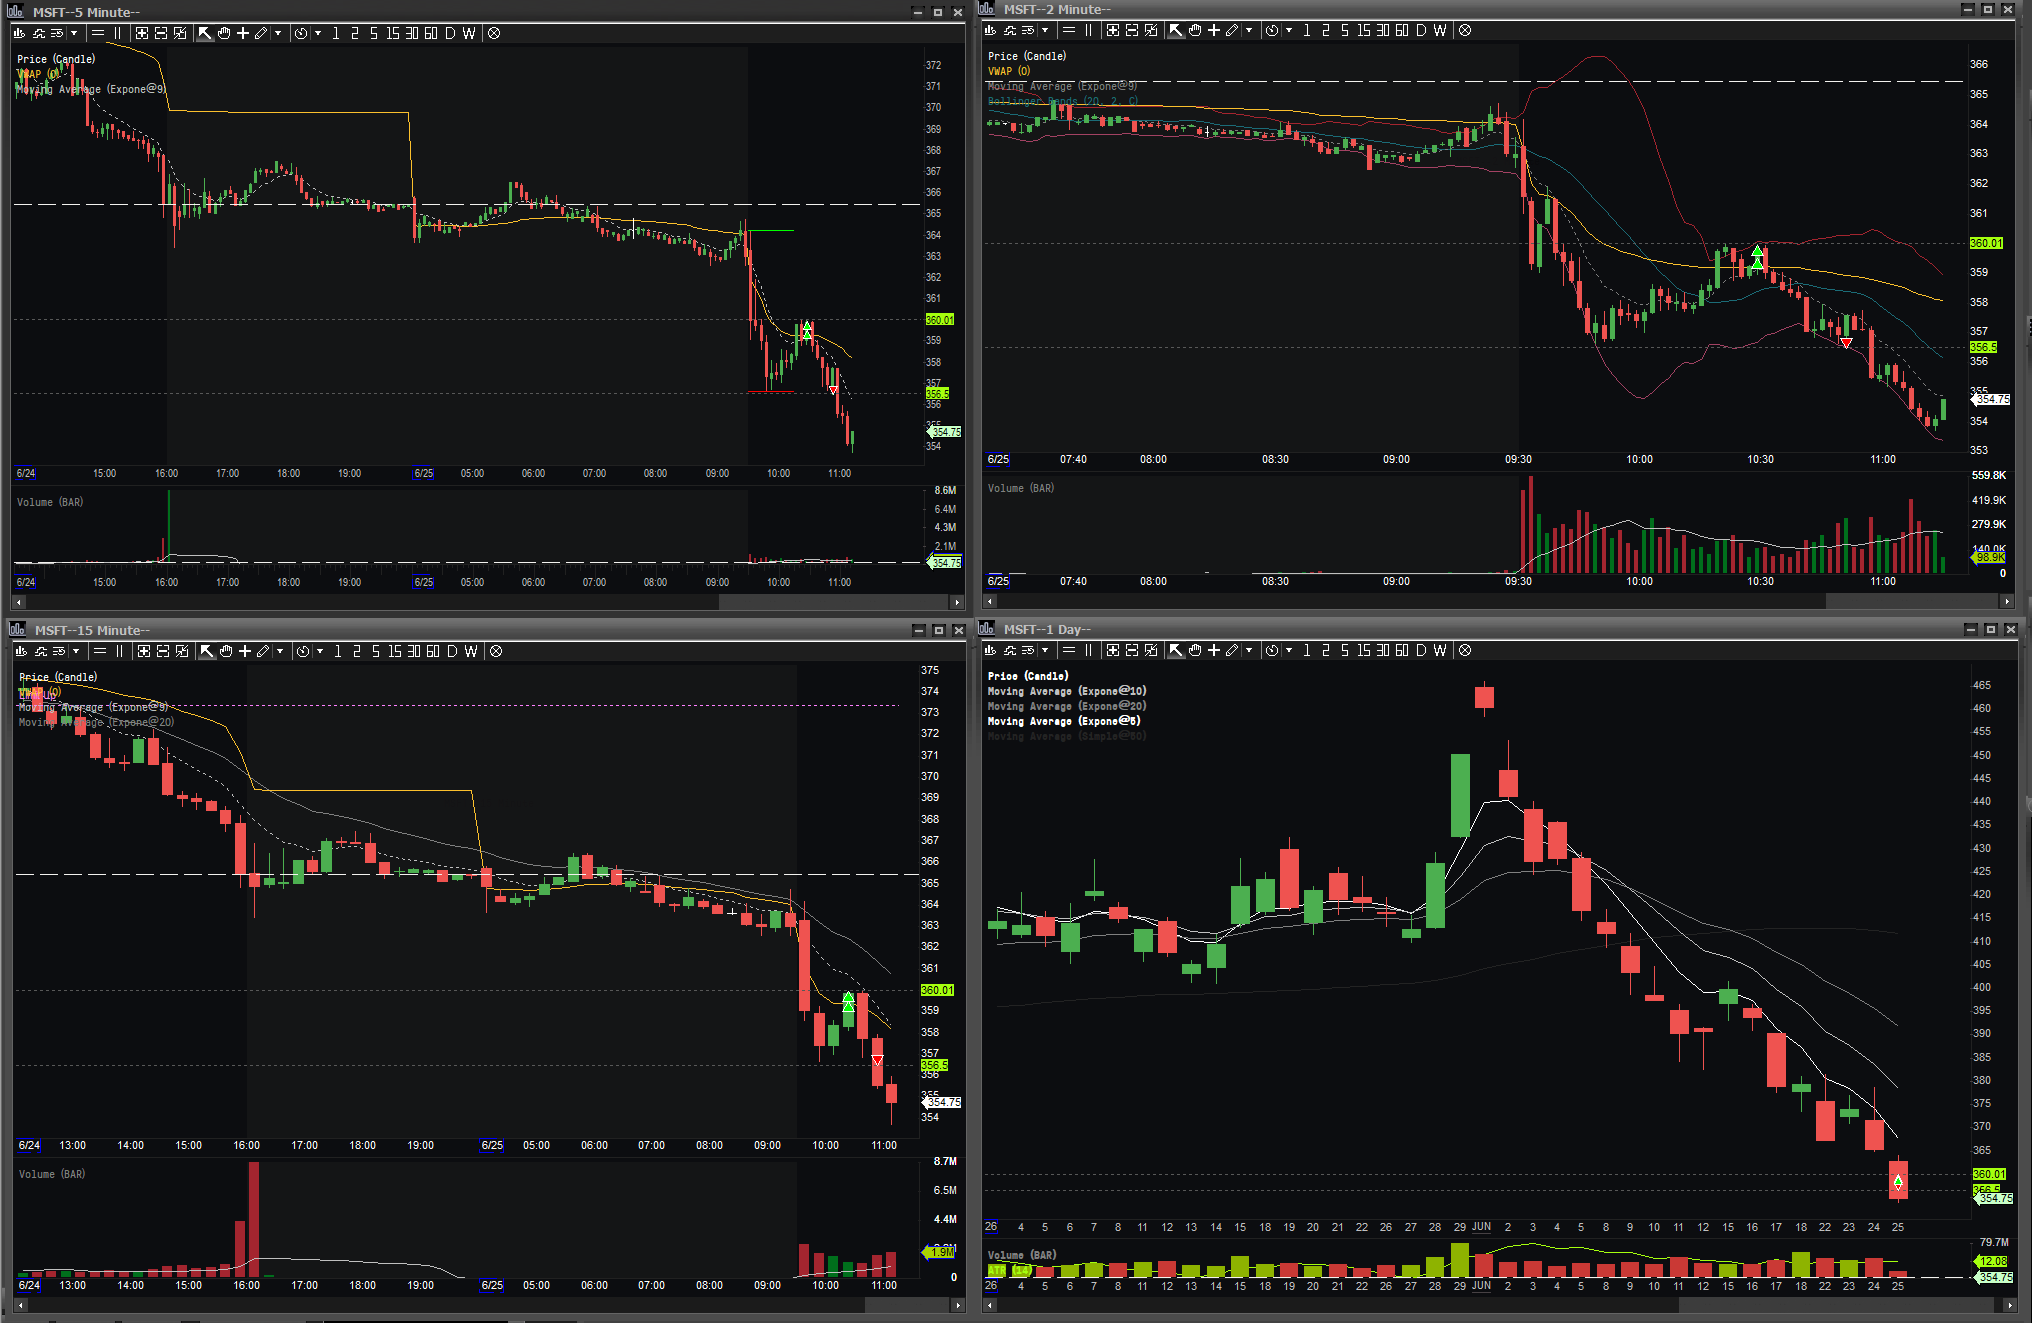Open studies indicator icon in 2 Minute chart
Screen dimensions: 2032x1323
(1009, 30)
